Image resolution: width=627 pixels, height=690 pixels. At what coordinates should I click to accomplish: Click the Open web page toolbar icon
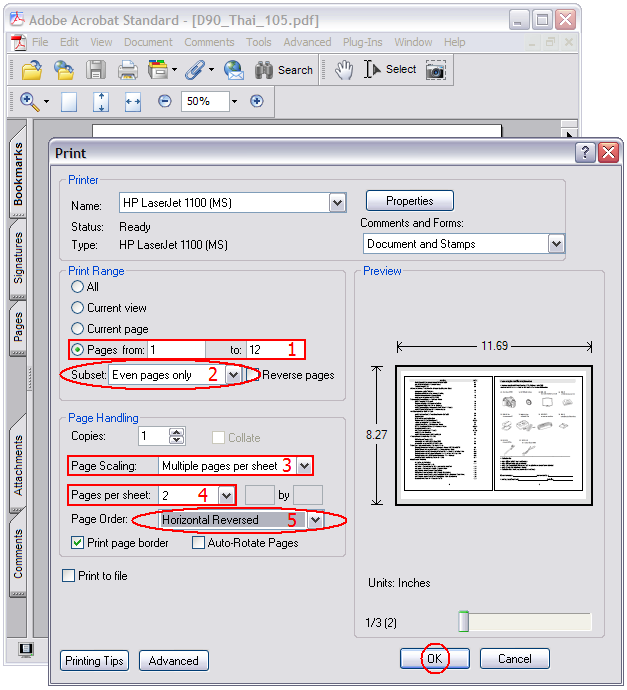(64, 70)
